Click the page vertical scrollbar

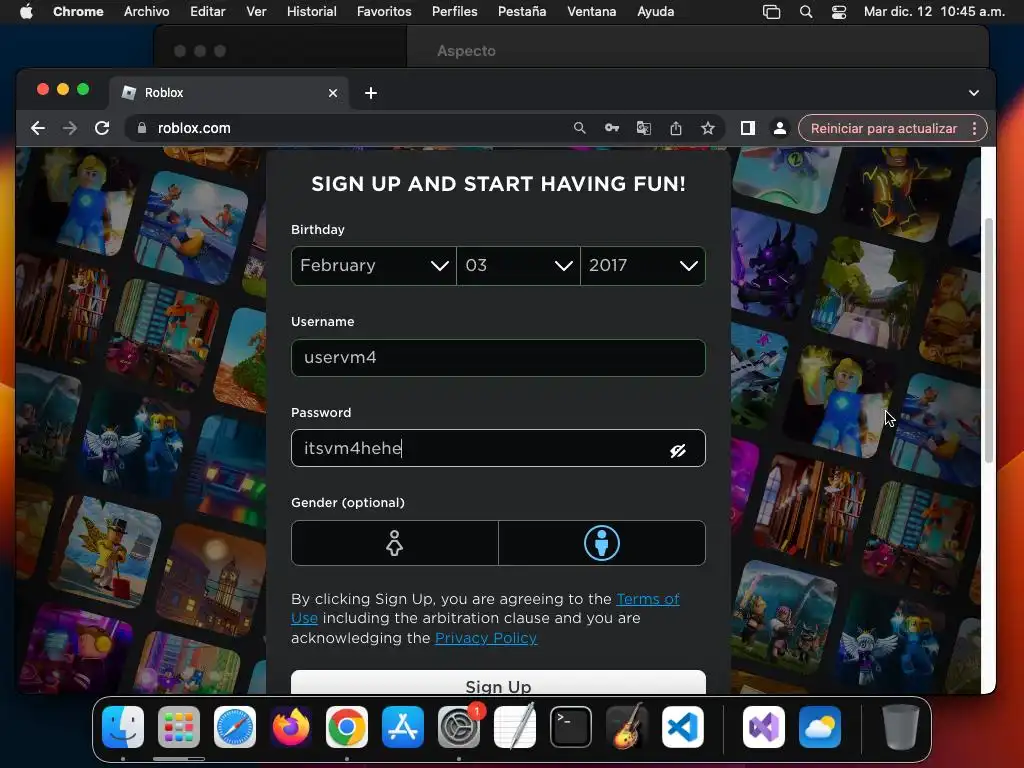[x=989, y=340]
